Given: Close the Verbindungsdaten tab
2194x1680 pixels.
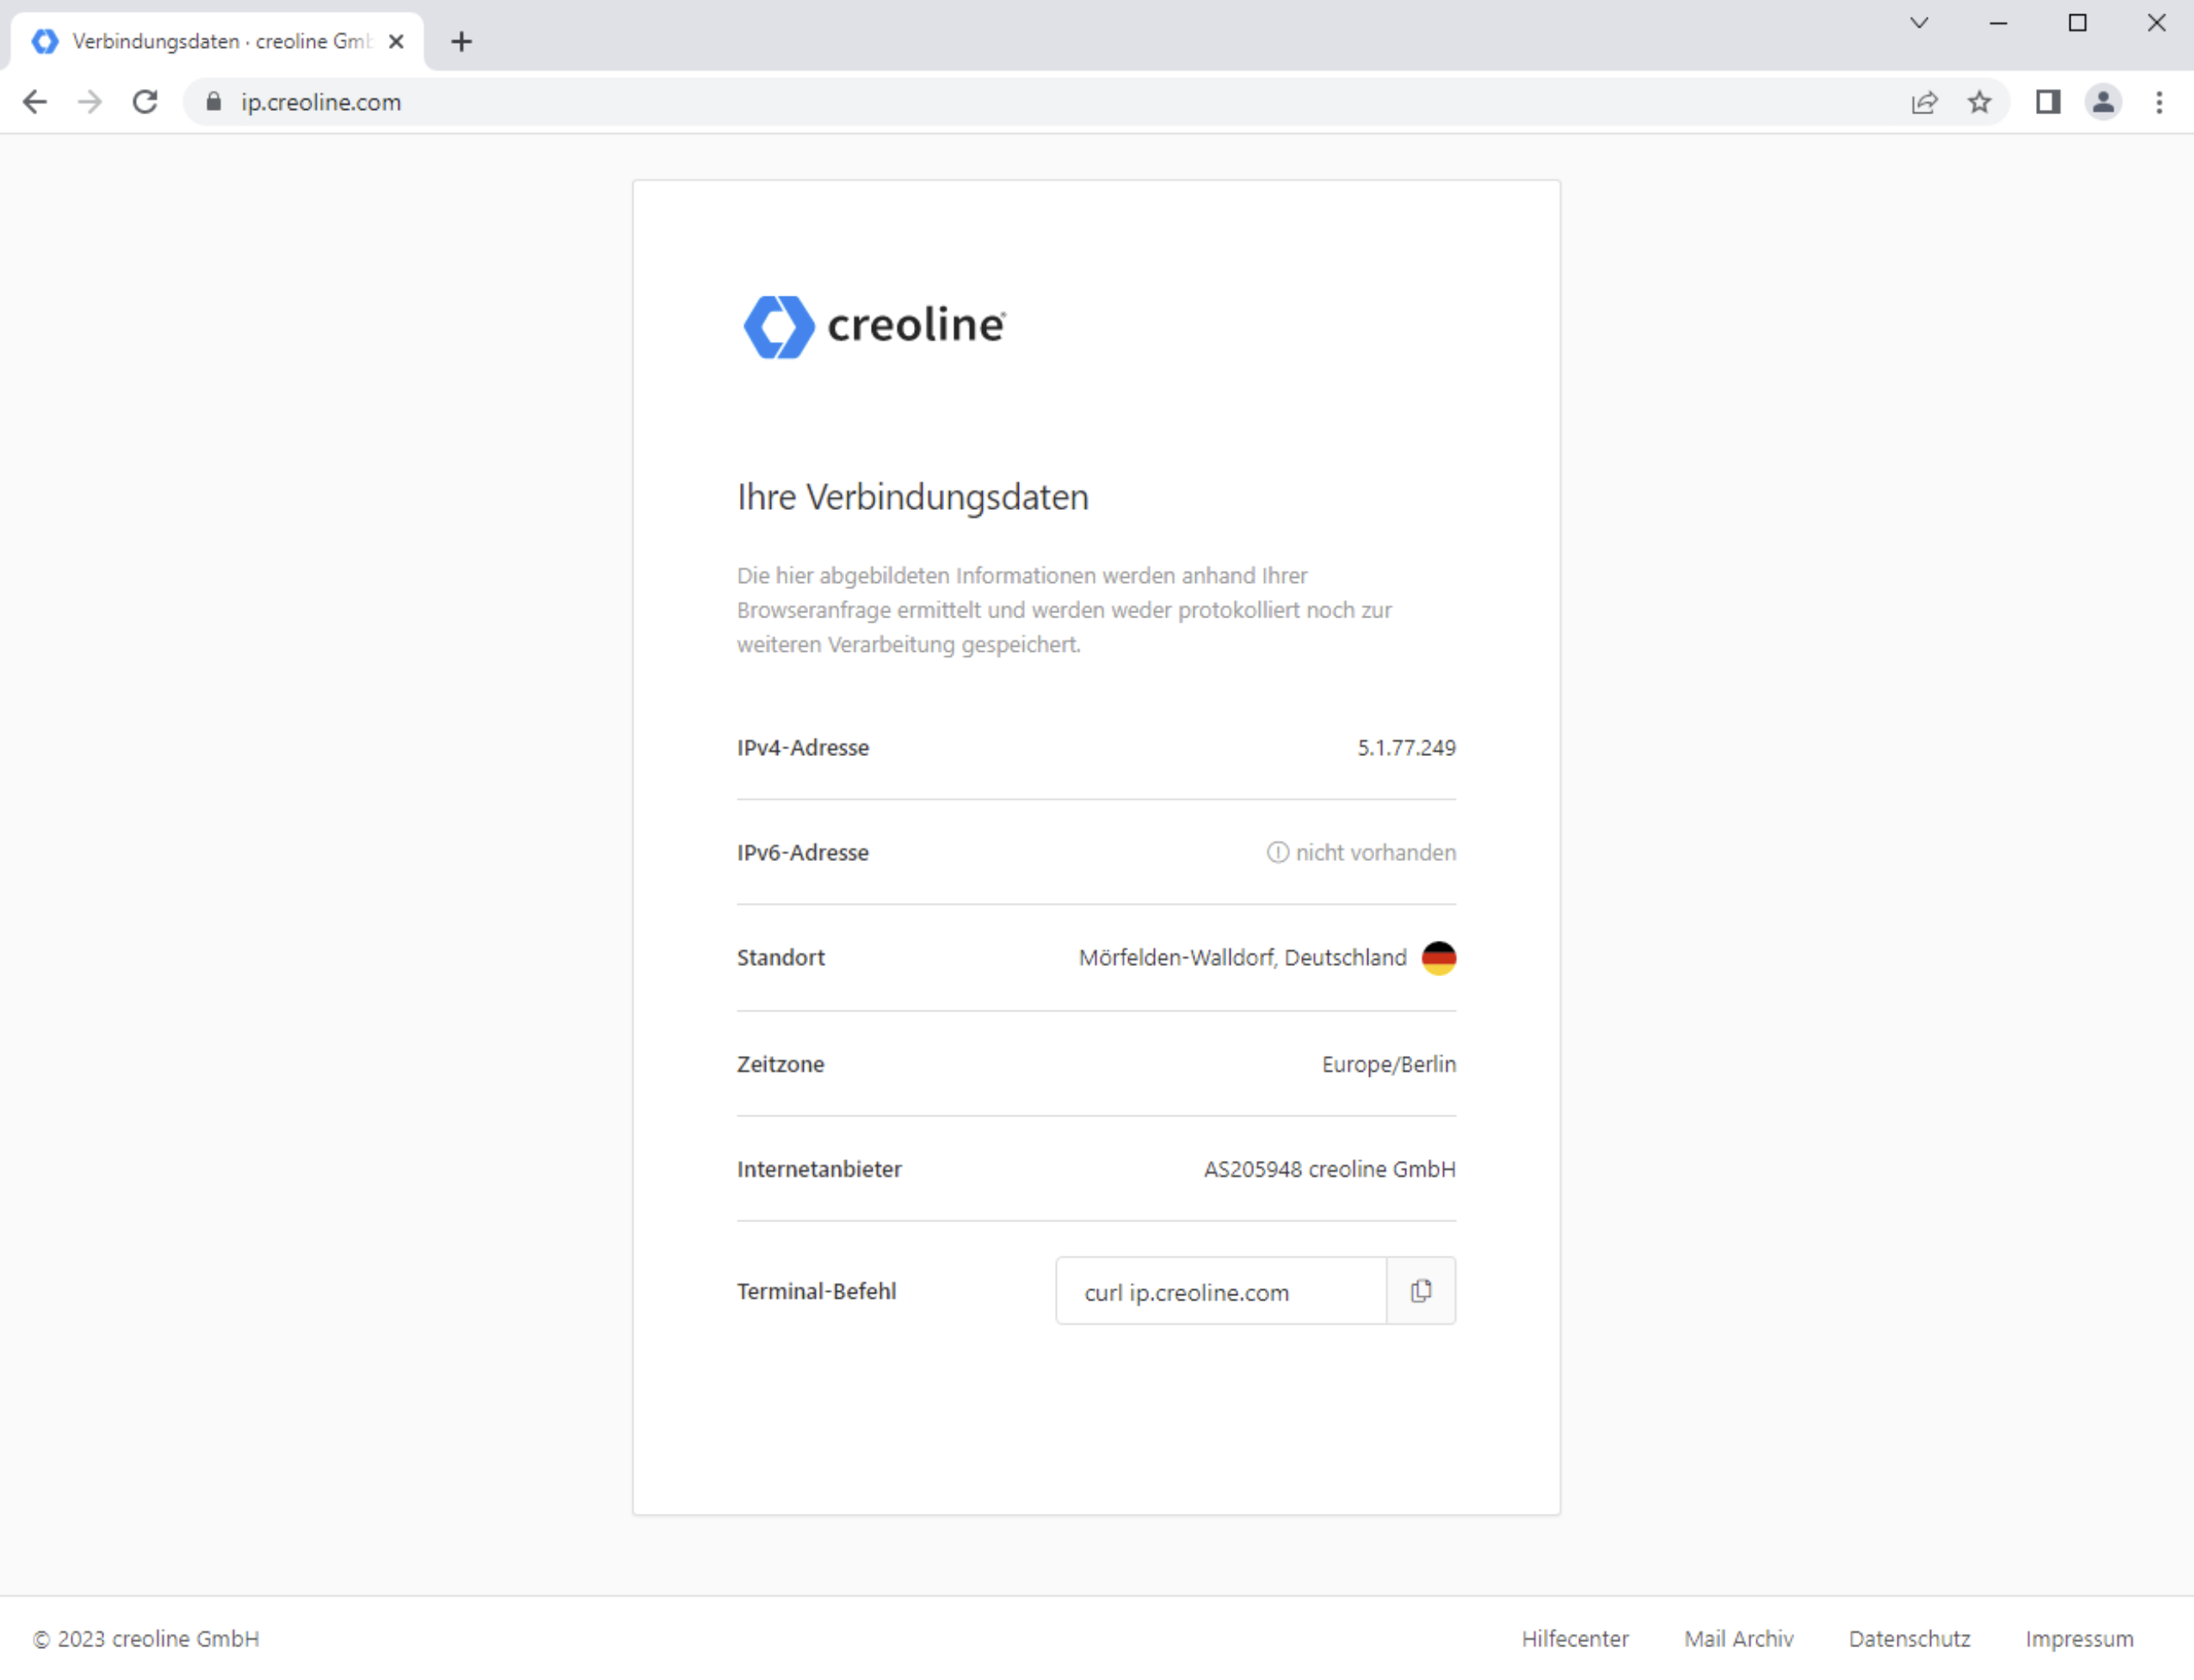Looking at the screenshot, I should [x=396, y=42].
